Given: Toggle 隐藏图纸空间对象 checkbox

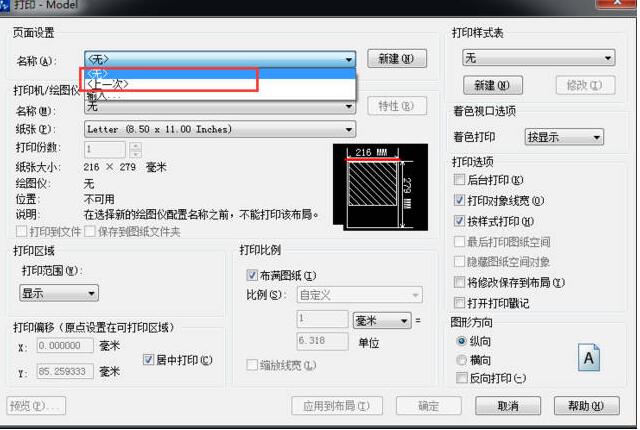Looking at the screenshot, I should 460,262.
